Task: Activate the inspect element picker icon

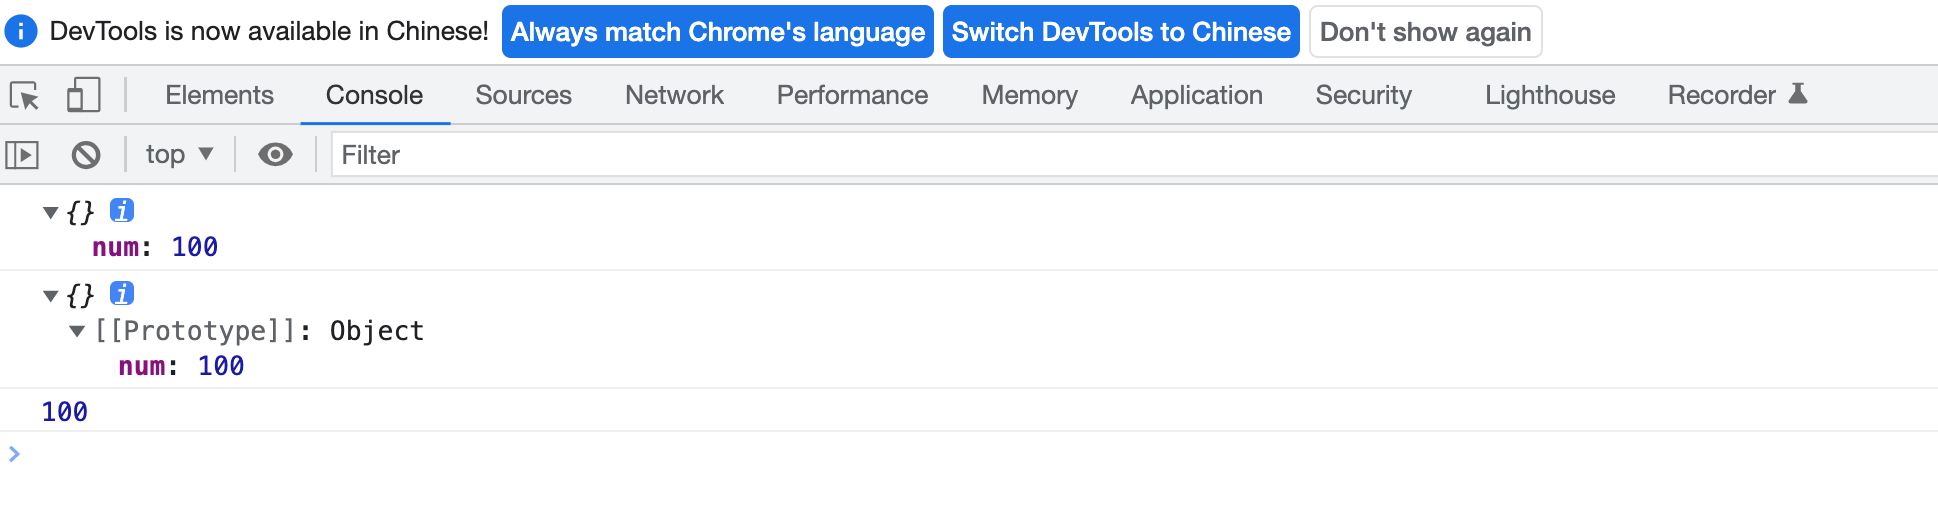Action: 24,96
